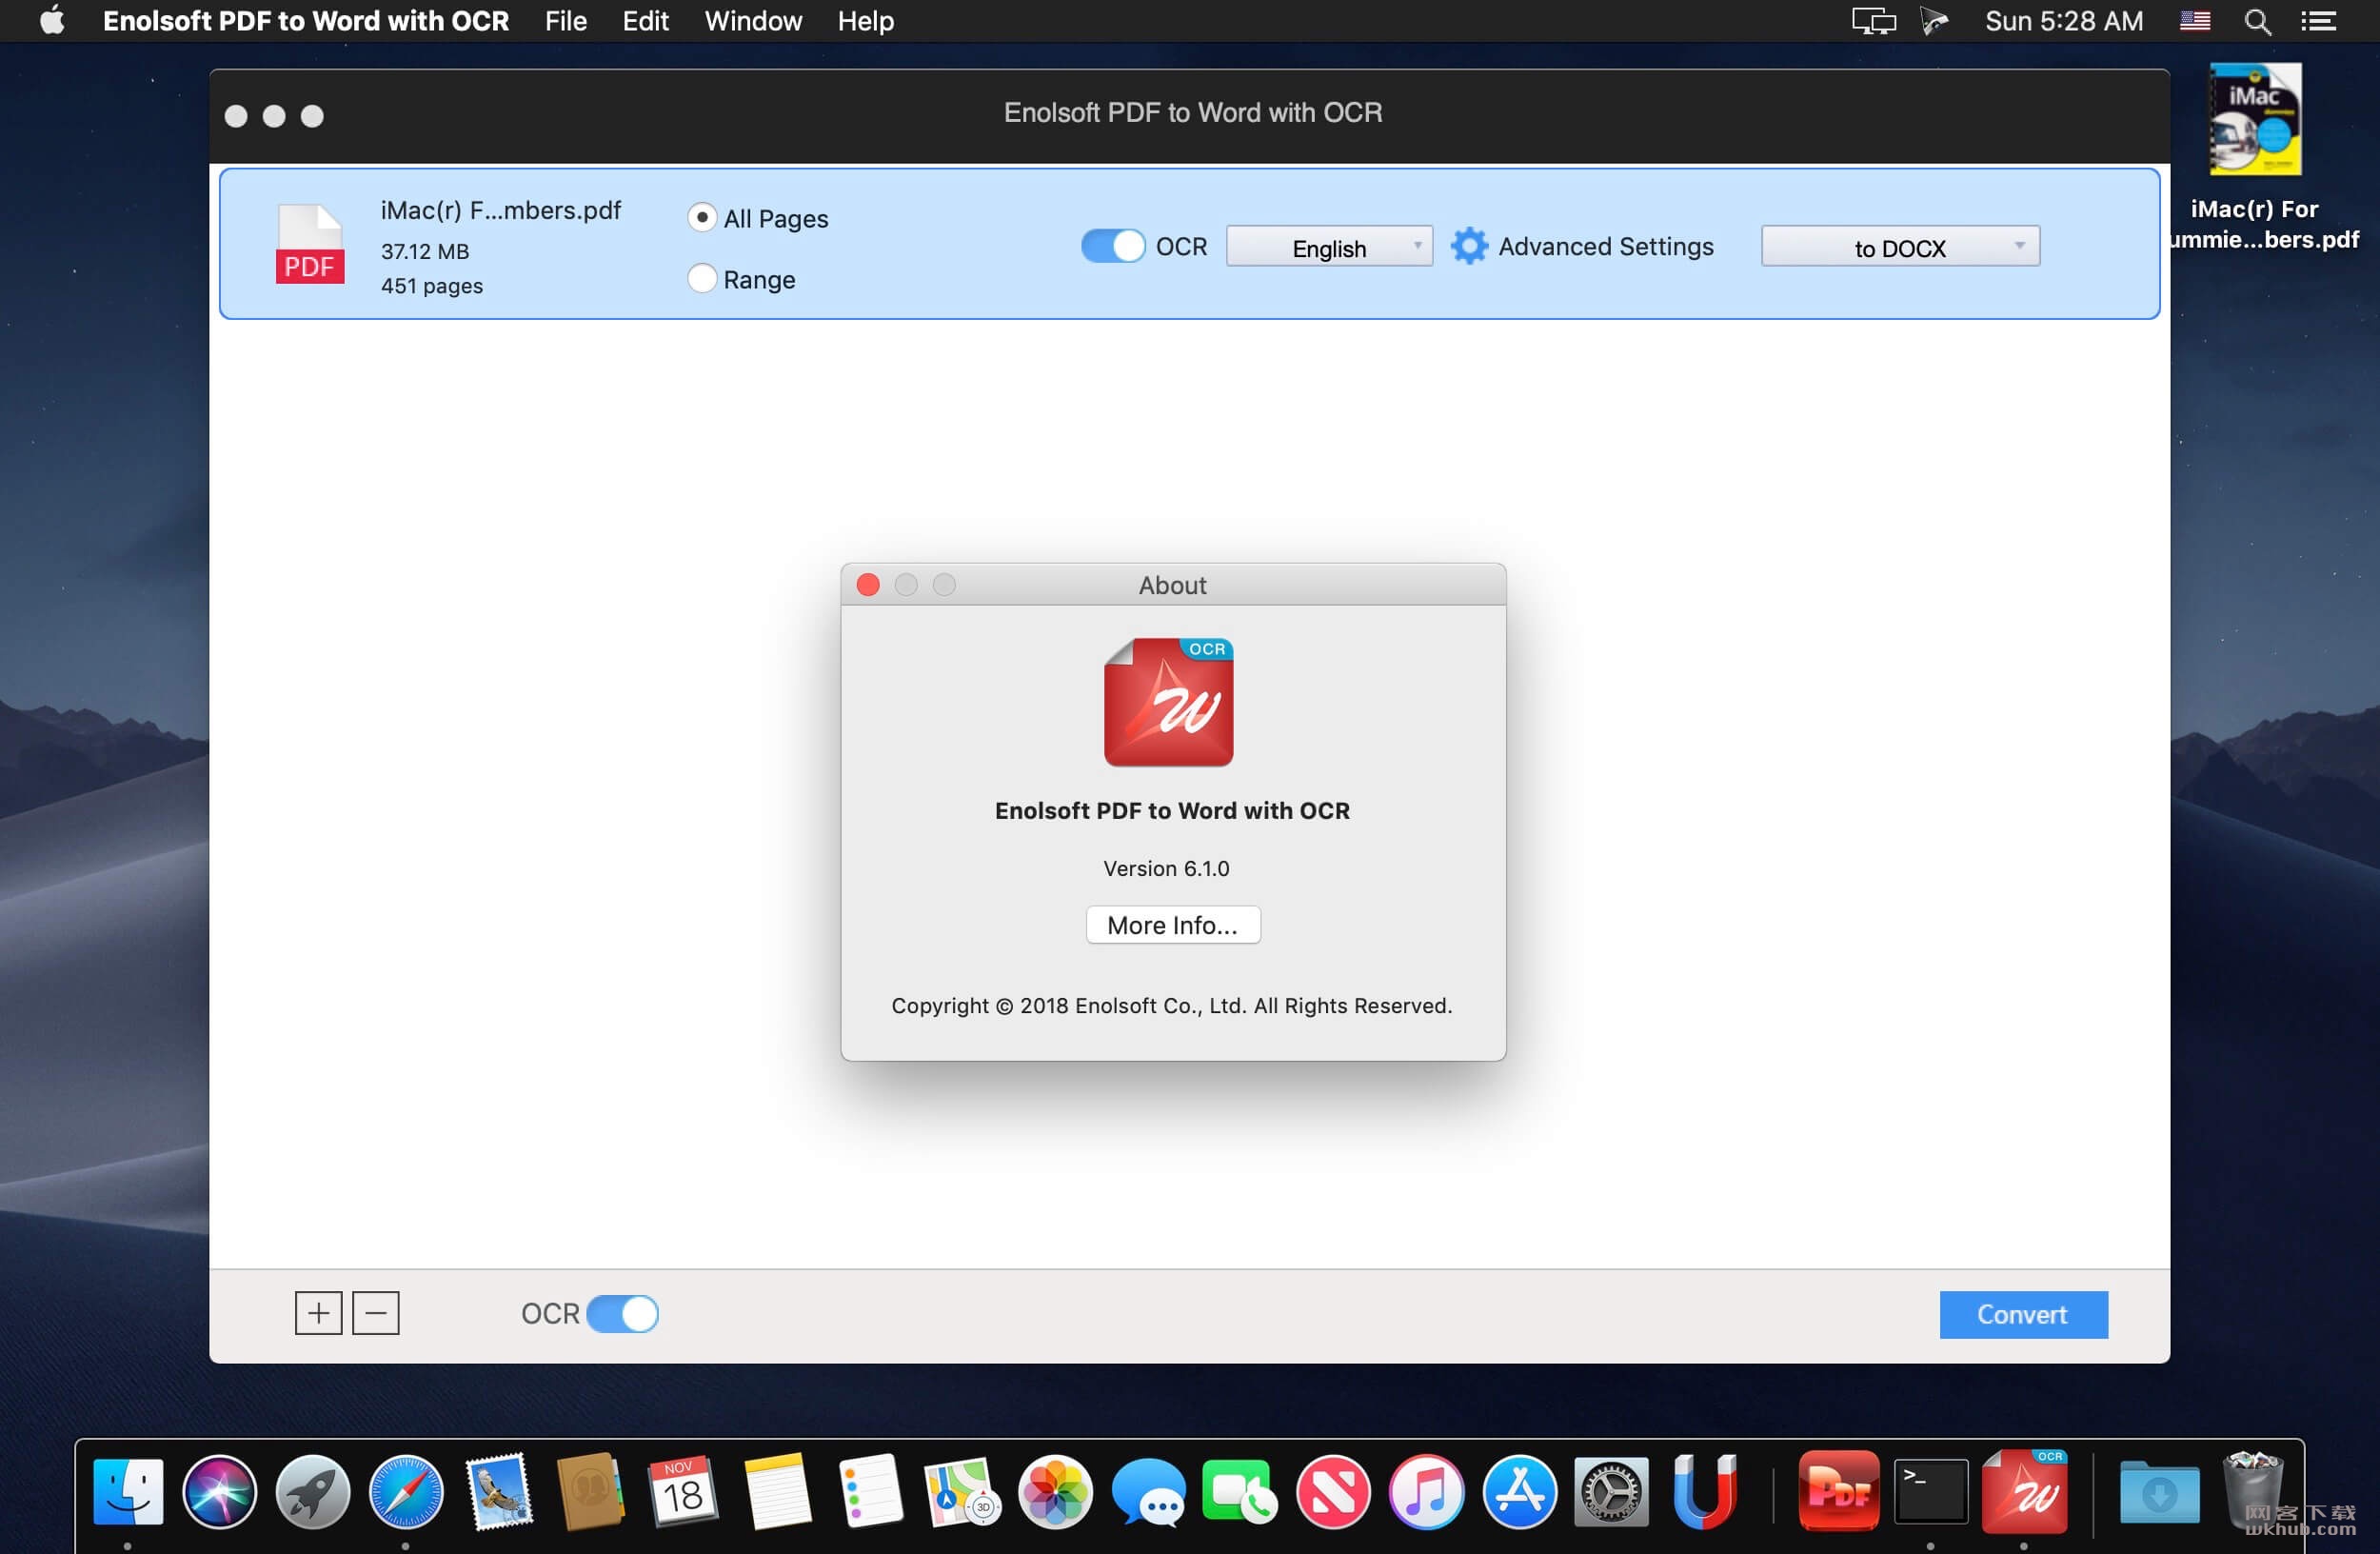Open Terminal from the dock
The image size is (2380, 1554).
point(1931,1492)
